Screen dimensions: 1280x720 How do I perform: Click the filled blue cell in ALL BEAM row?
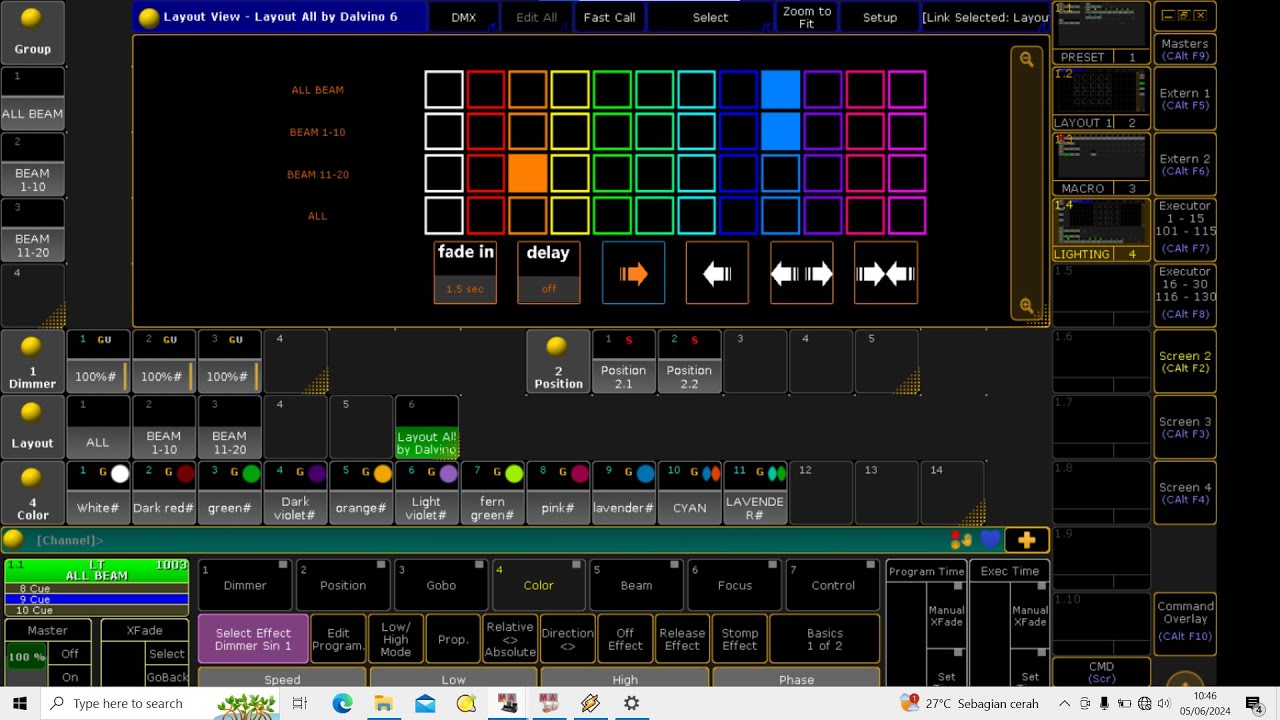coord(781,89)
